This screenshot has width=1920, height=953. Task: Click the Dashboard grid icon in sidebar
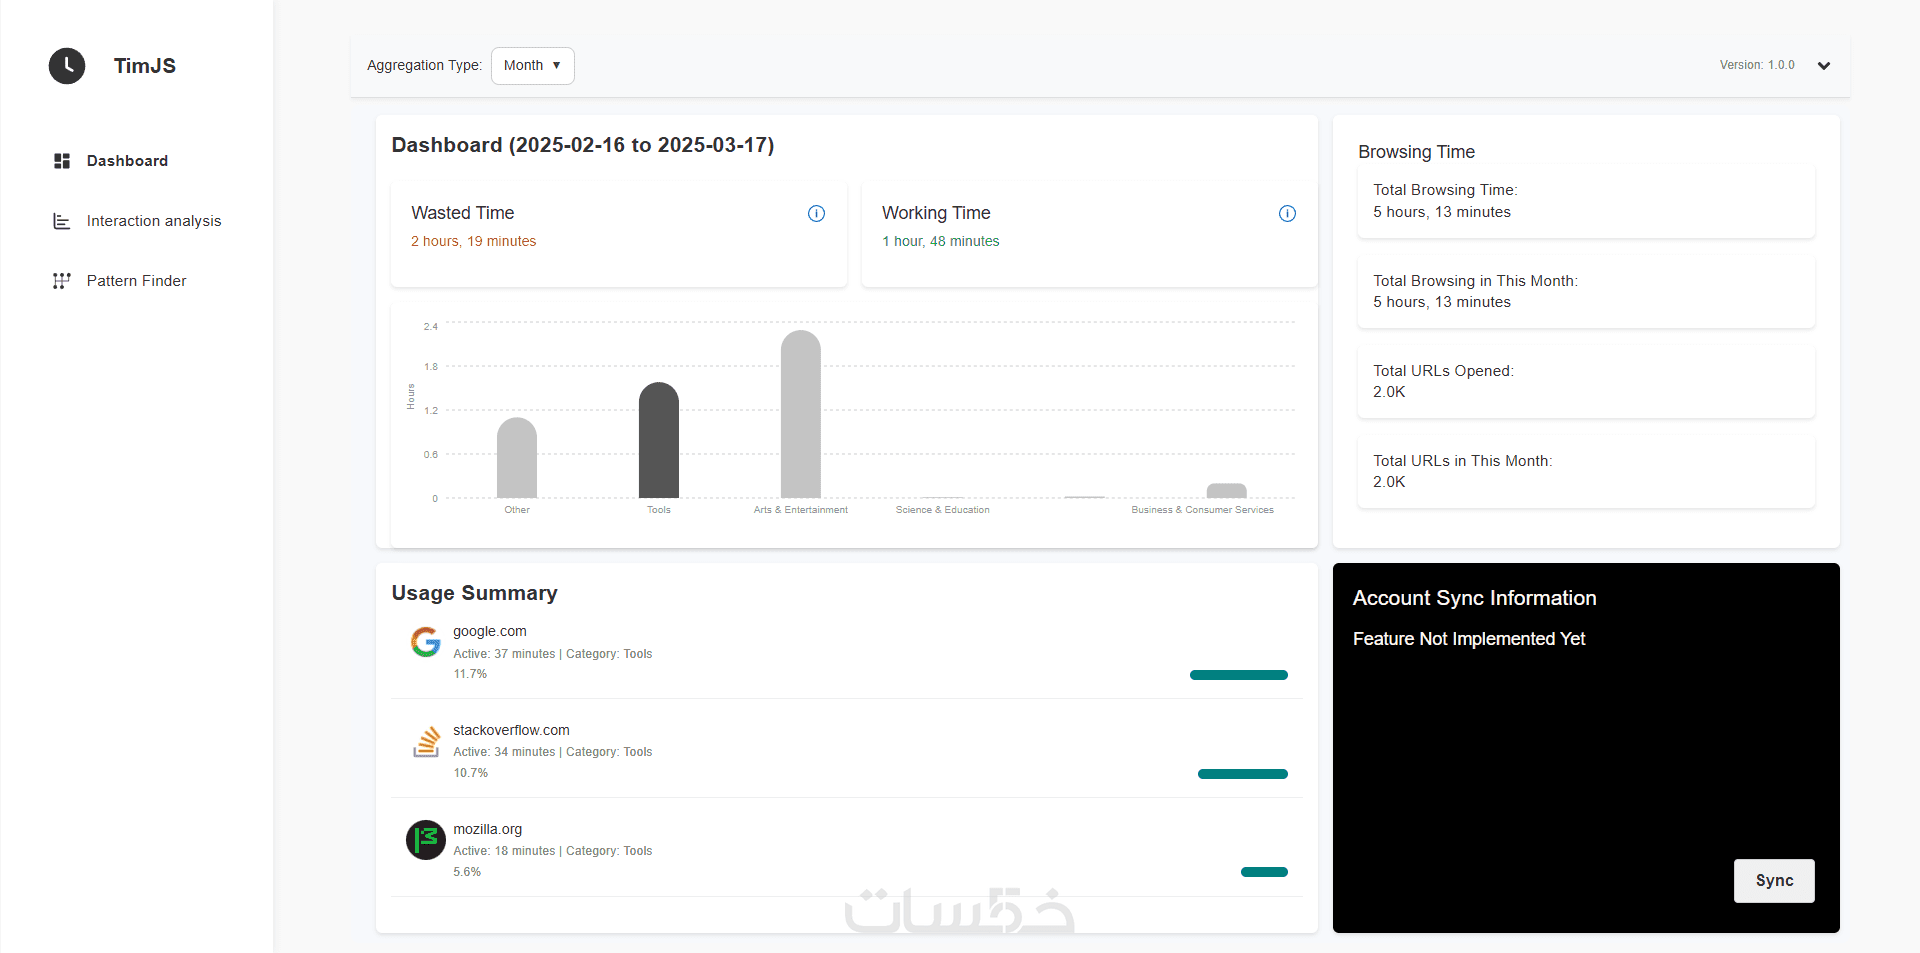[62, 161]
